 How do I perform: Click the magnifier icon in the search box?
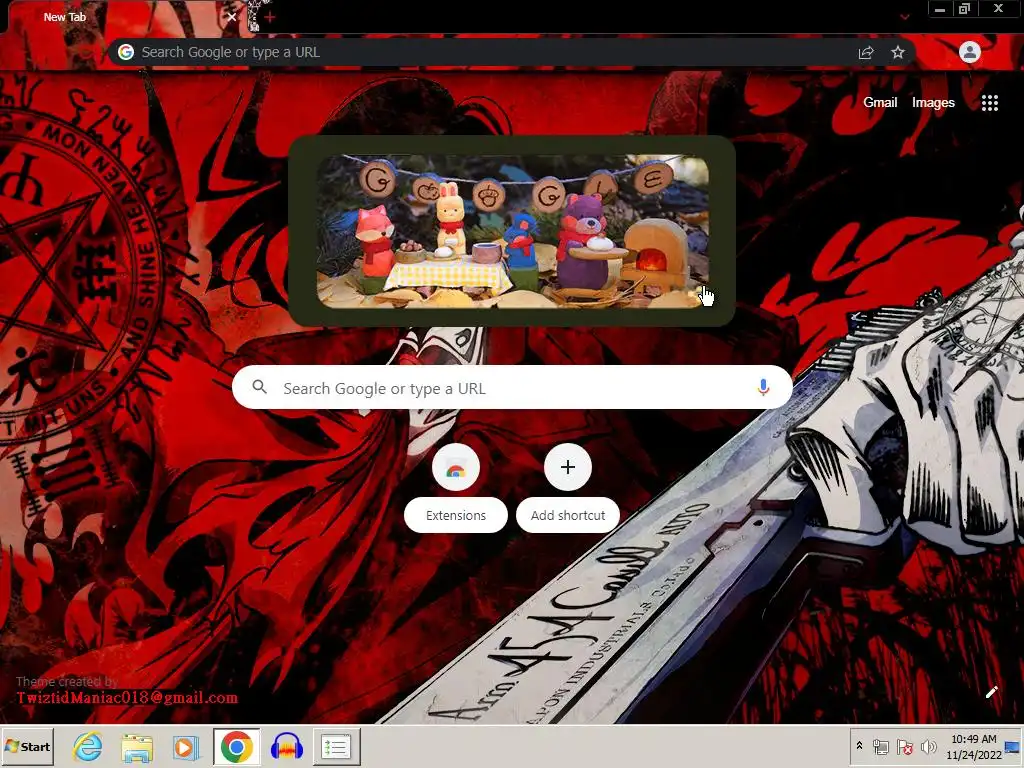[259, 387]
